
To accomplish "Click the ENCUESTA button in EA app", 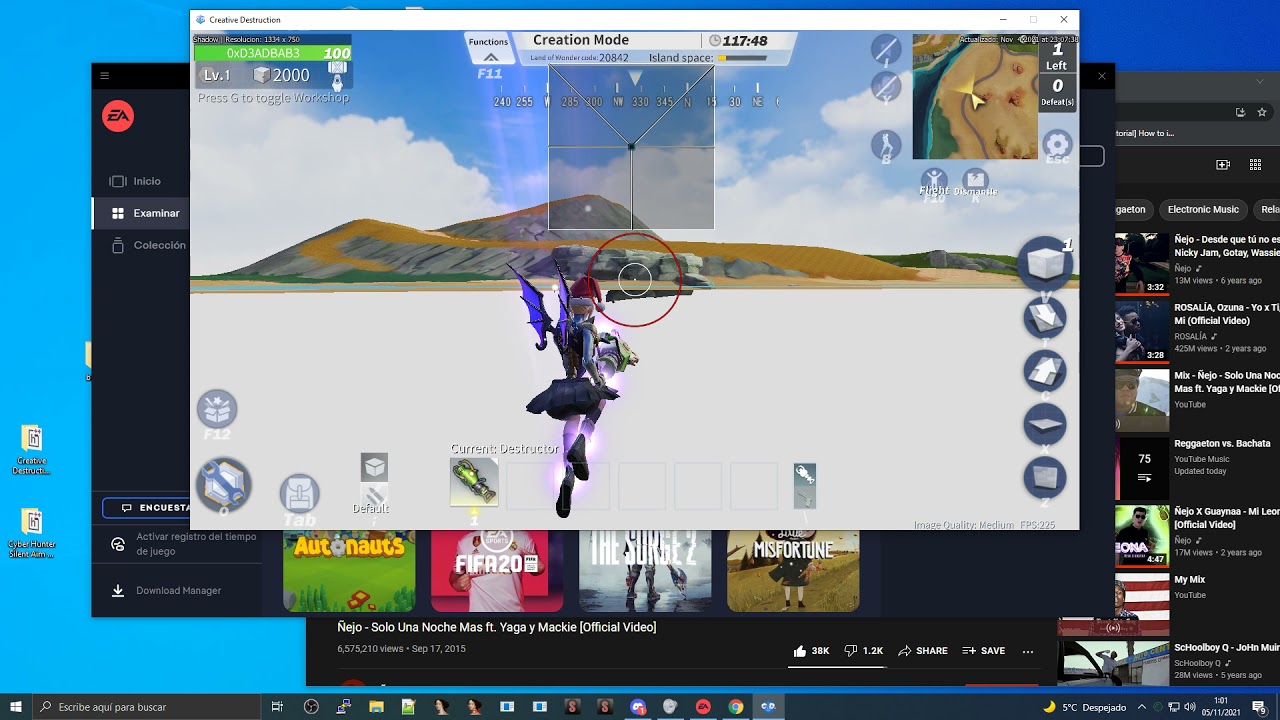I will click(x=147, y=508).
